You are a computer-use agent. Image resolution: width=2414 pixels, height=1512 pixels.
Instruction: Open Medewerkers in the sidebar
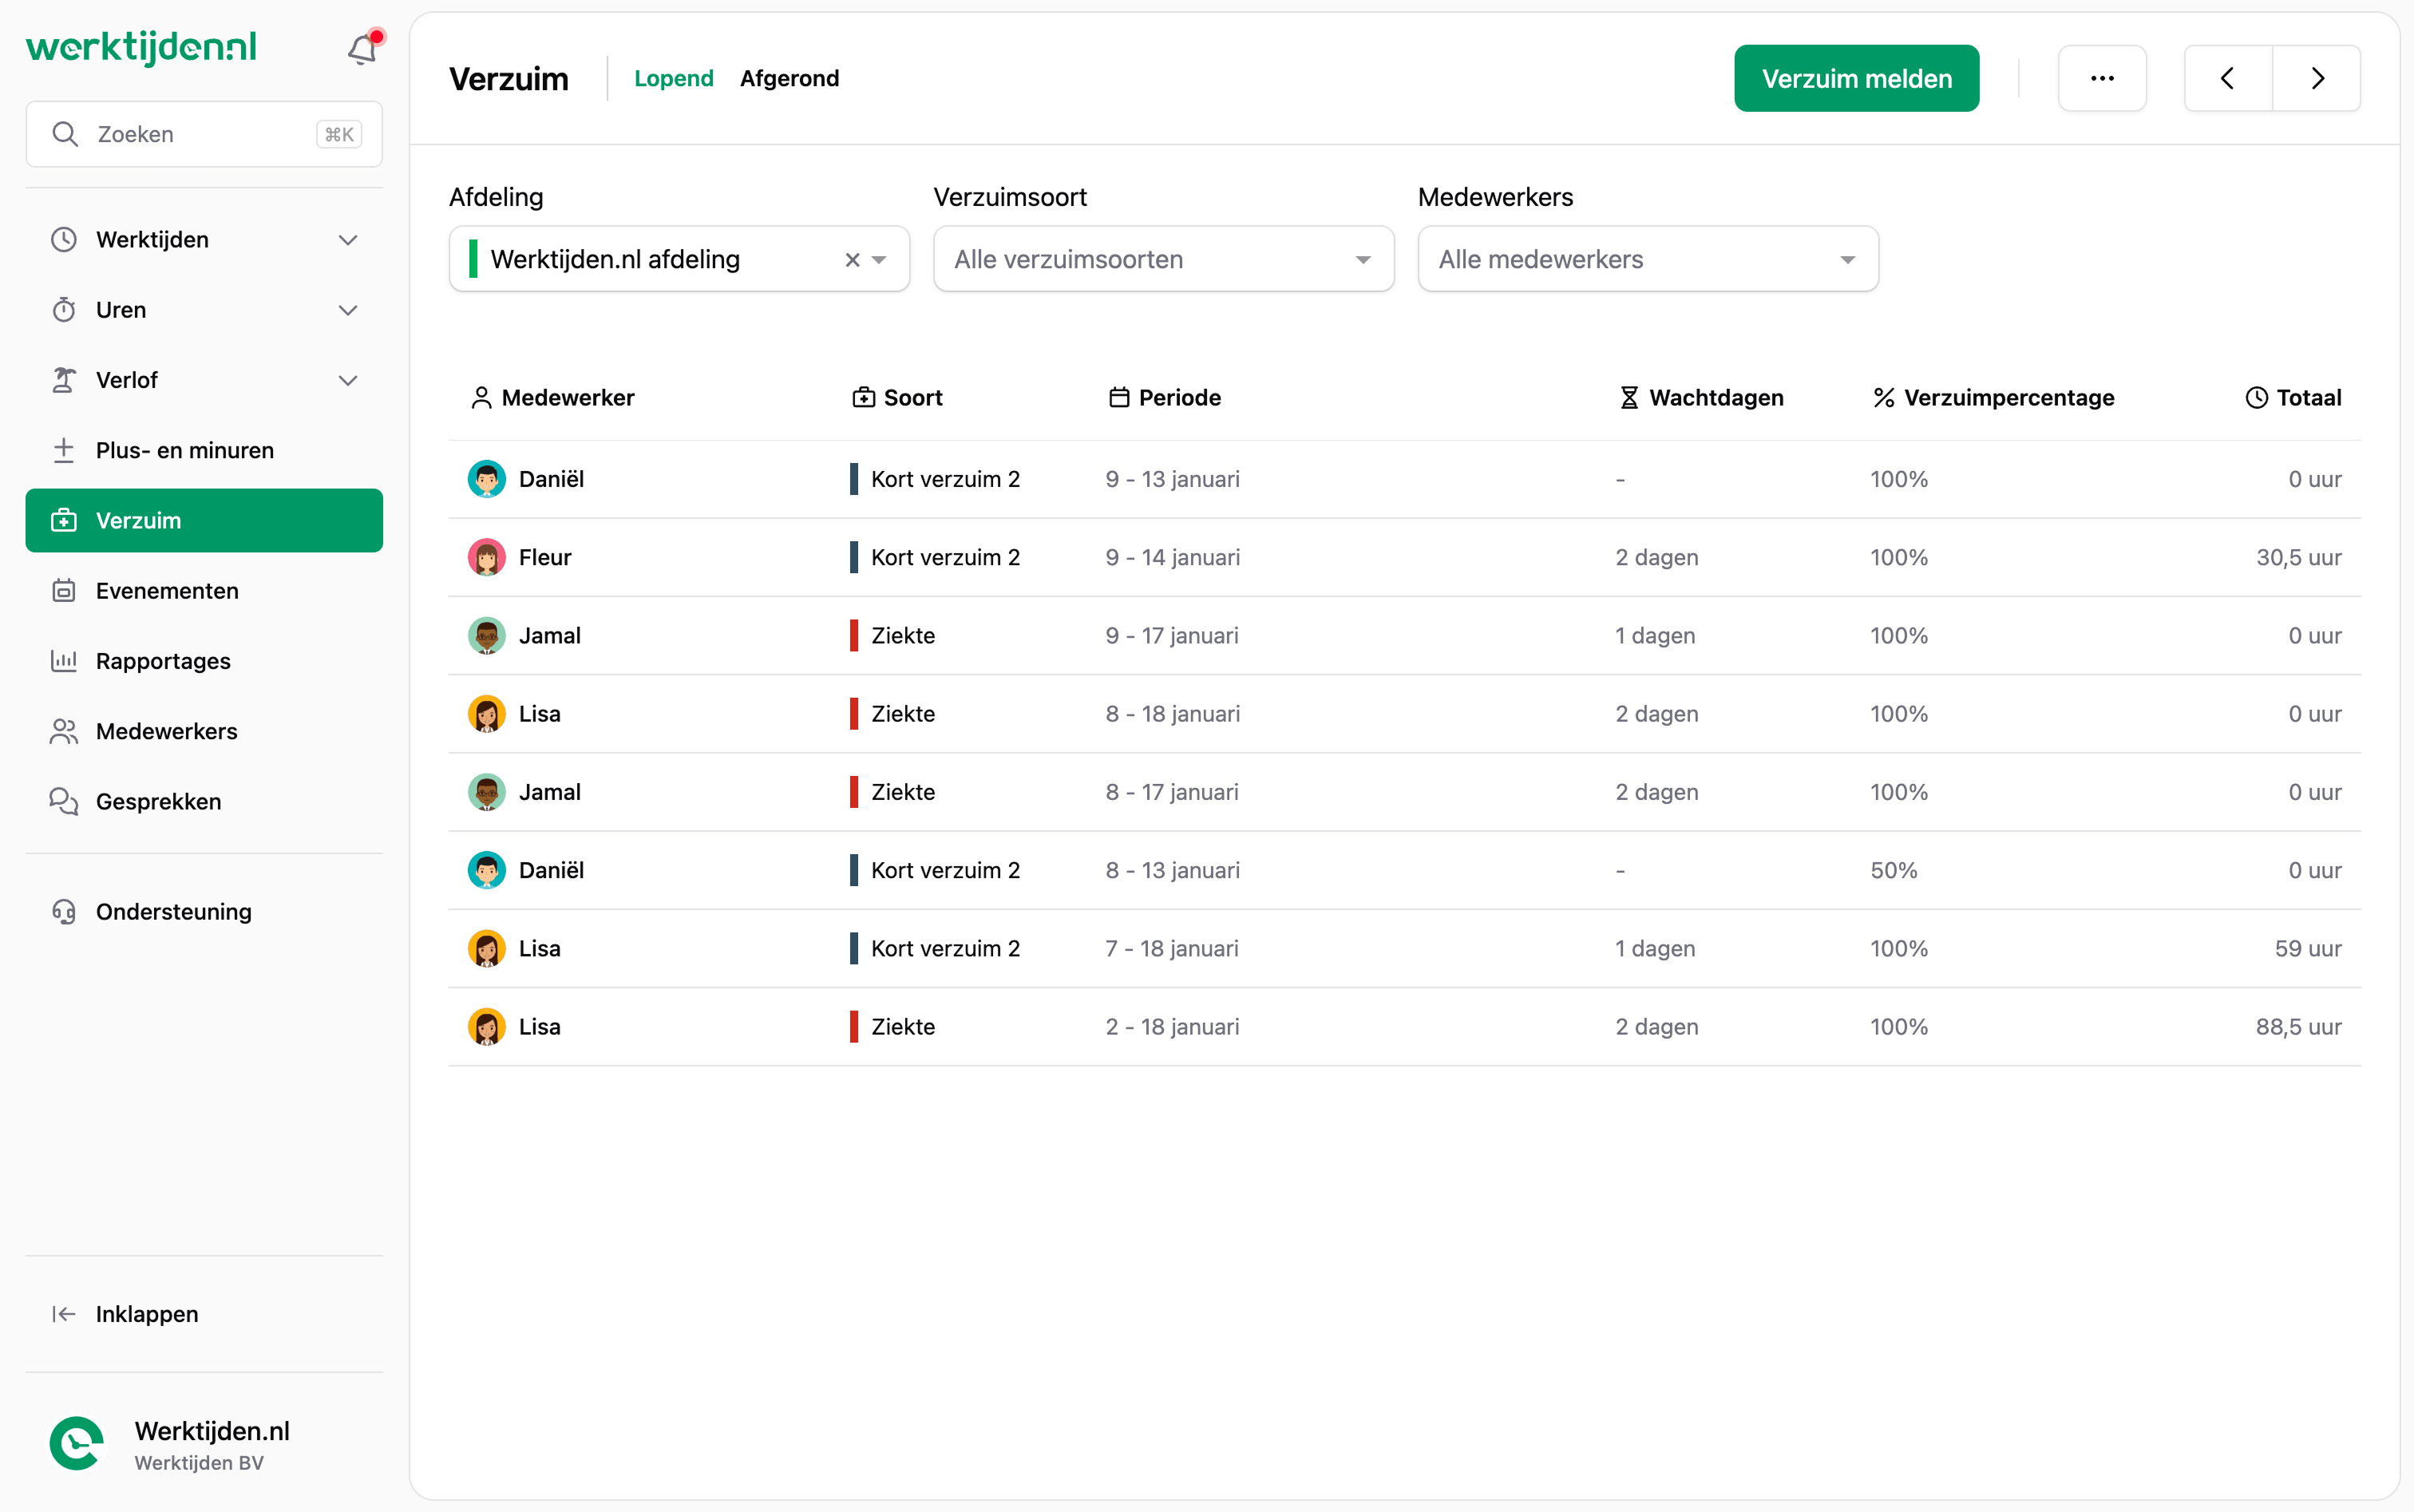204,731
